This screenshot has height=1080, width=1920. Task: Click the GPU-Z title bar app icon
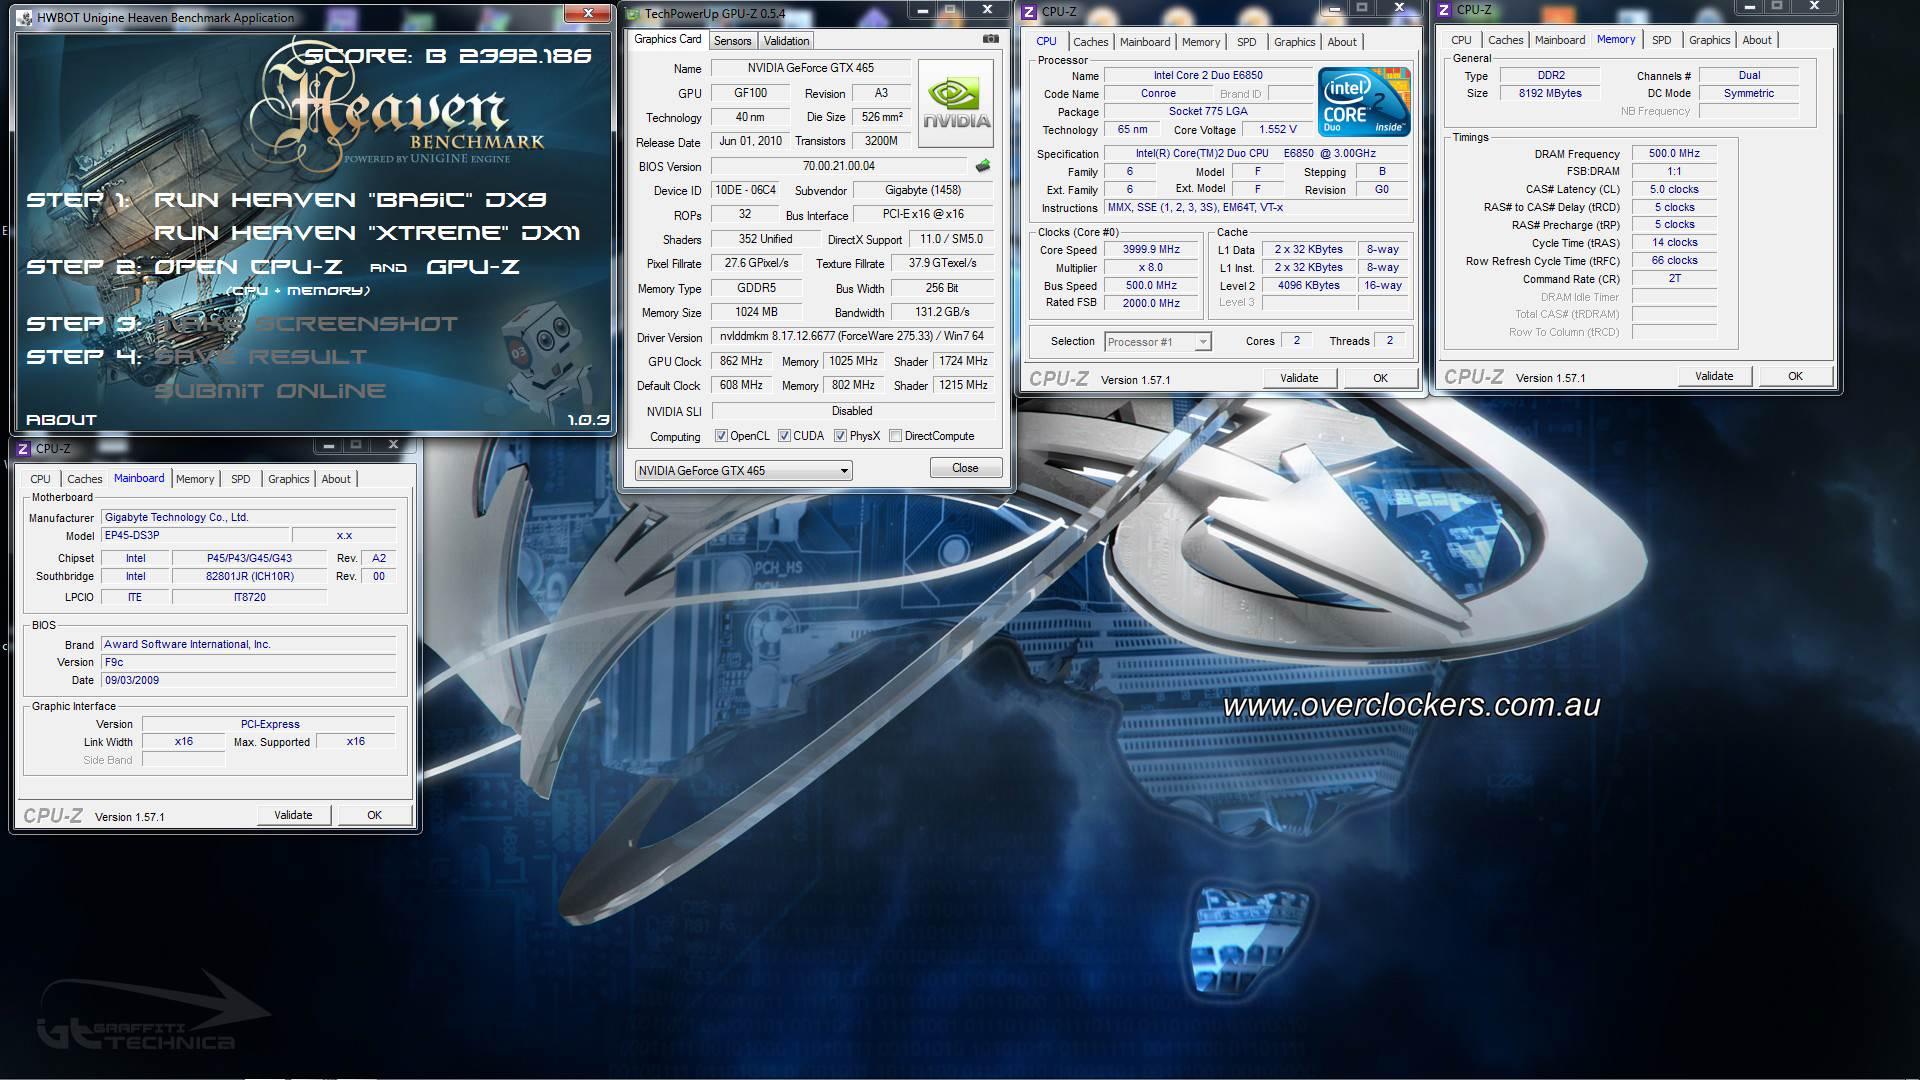click(x=632, y=14)
